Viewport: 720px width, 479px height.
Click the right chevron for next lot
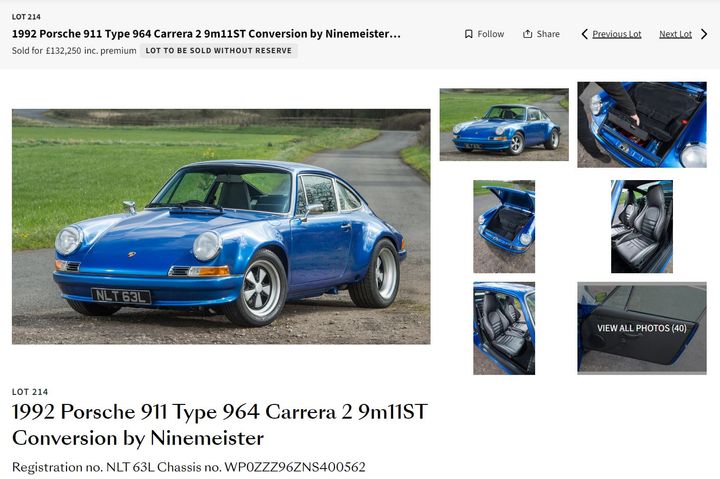[704, 34]
